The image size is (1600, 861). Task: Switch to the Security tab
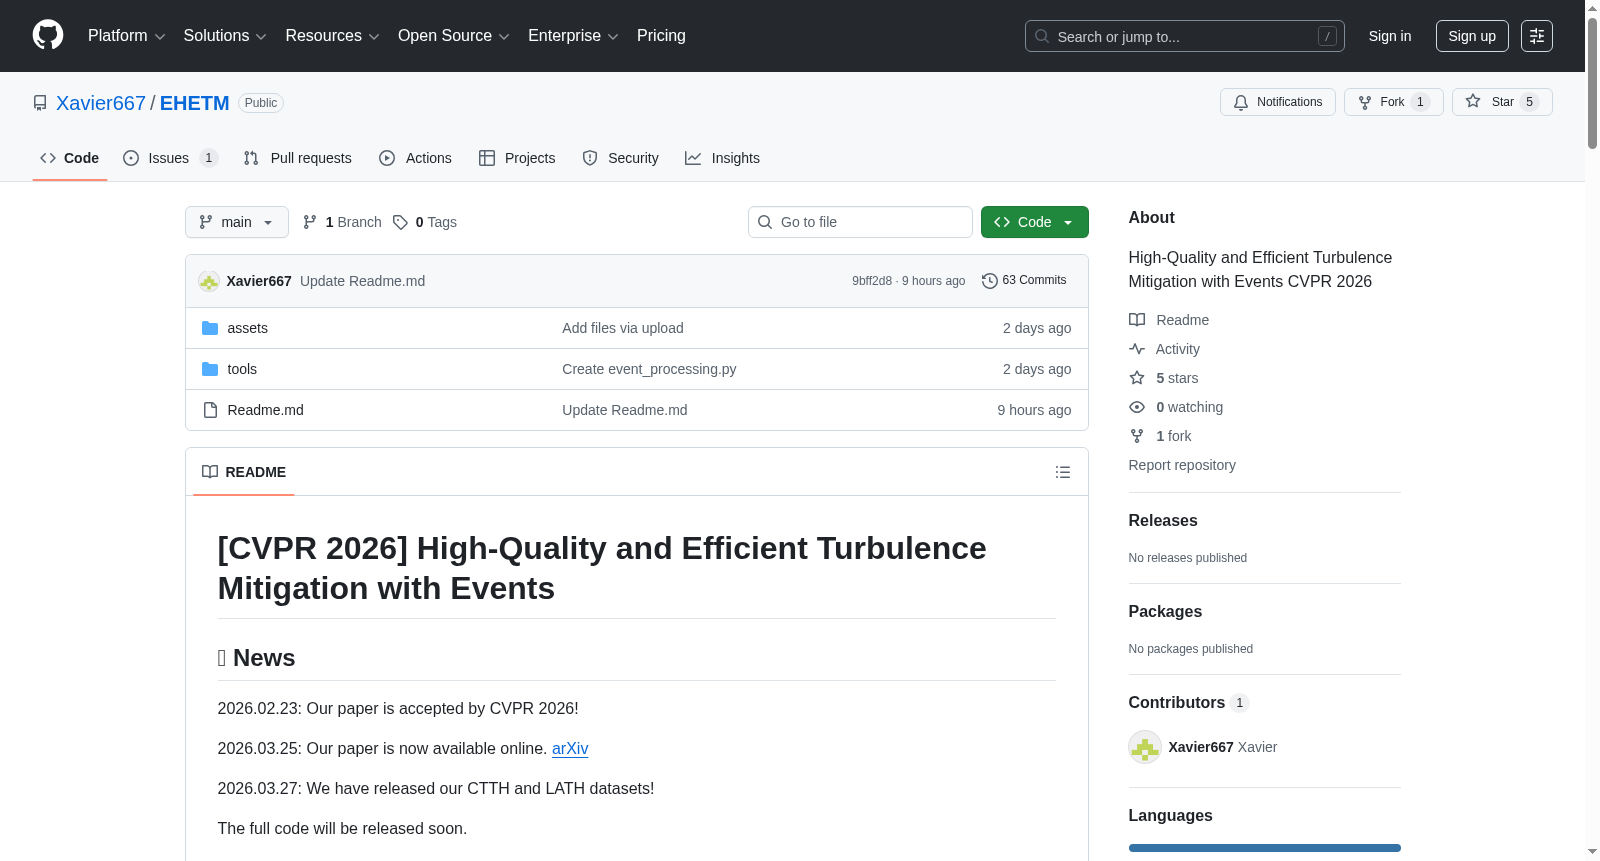[x=620, y=158]
